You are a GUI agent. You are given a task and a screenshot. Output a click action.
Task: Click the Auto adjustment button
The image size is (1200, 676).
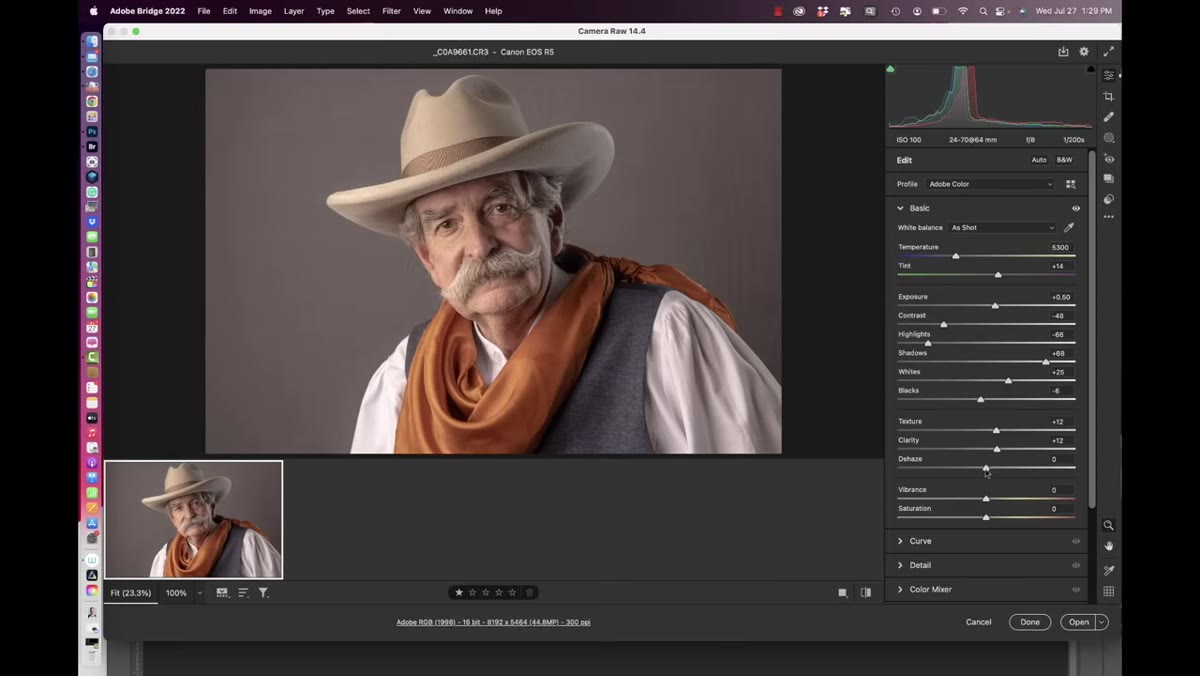pyautogui.click(x=1039, y=160)
